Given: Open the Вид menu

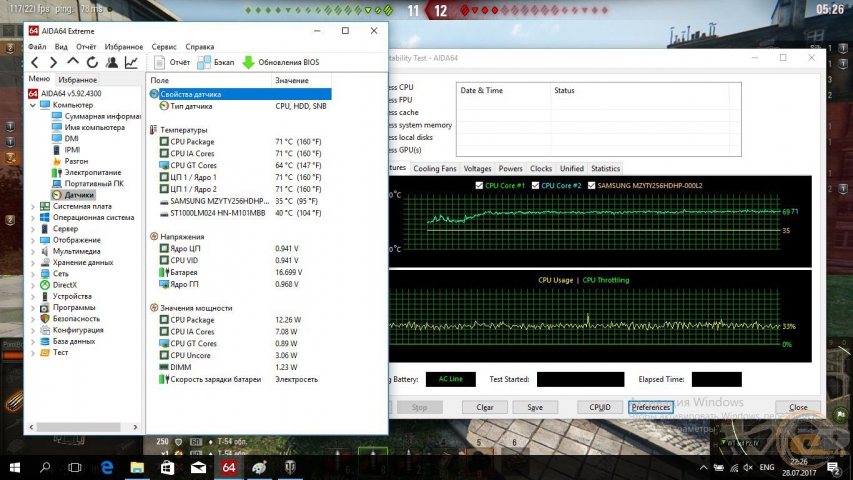Looking at the screenshot, I should click(x=61, y=47).
